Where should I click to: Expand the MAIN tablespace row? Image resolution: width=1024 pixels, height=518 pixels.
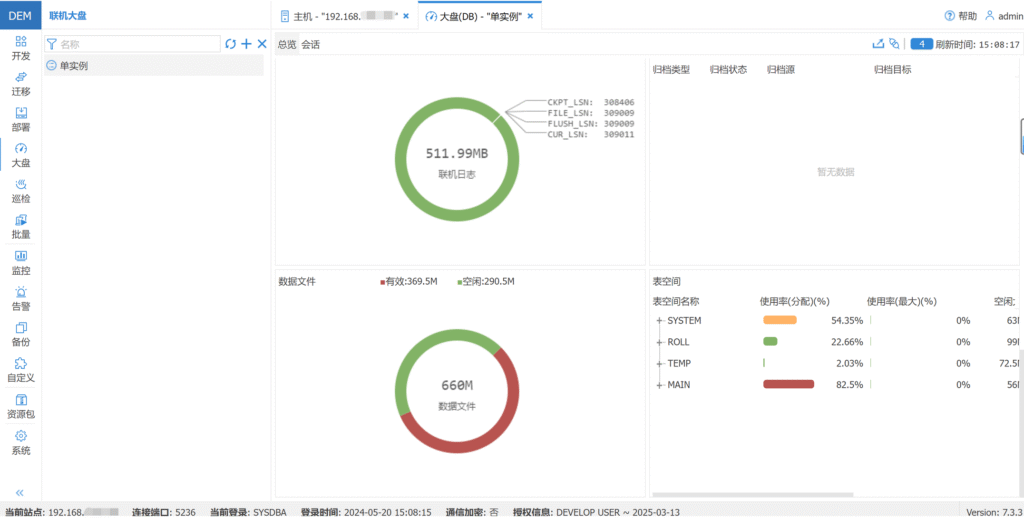pyautogui.click(x=659, y=385)
